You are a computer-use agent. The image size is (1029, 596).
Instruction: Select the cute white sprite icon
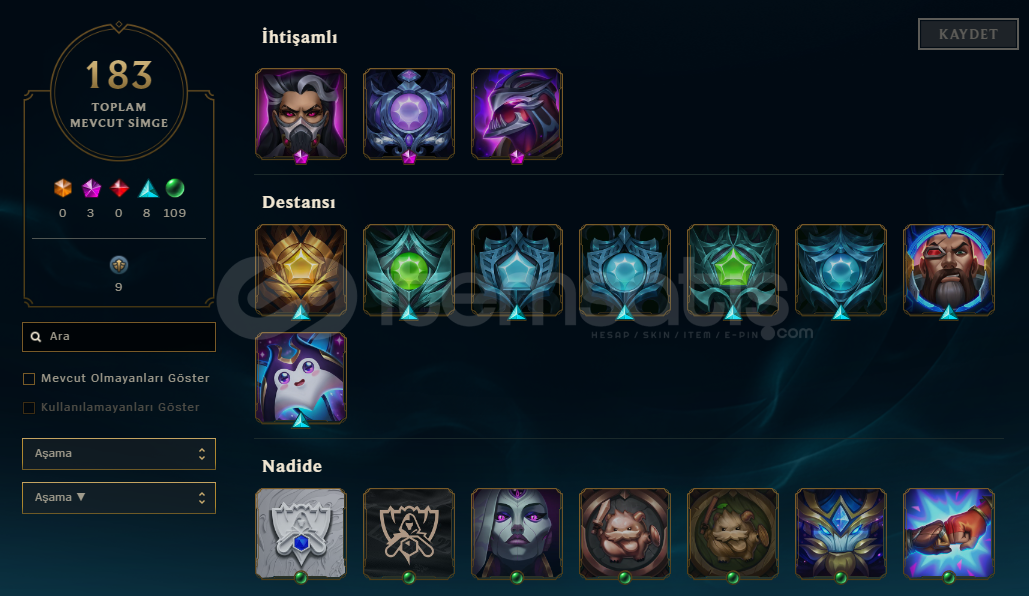point(301,378)
